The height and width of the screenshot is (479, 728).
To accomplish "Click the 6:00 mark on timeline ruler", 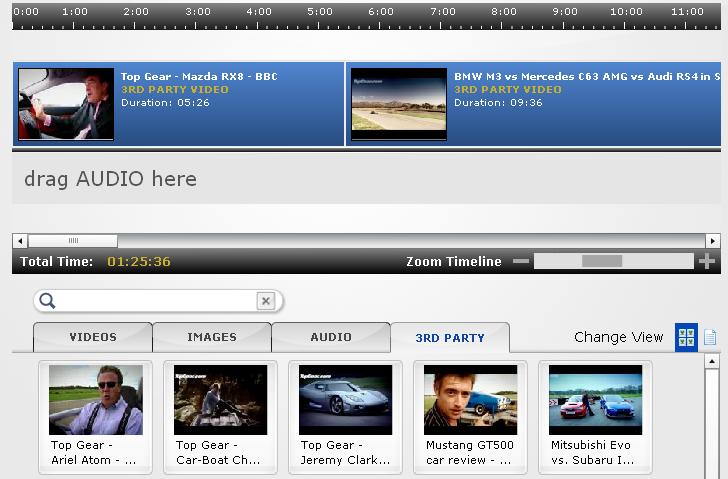I will [x=381, y=12].
